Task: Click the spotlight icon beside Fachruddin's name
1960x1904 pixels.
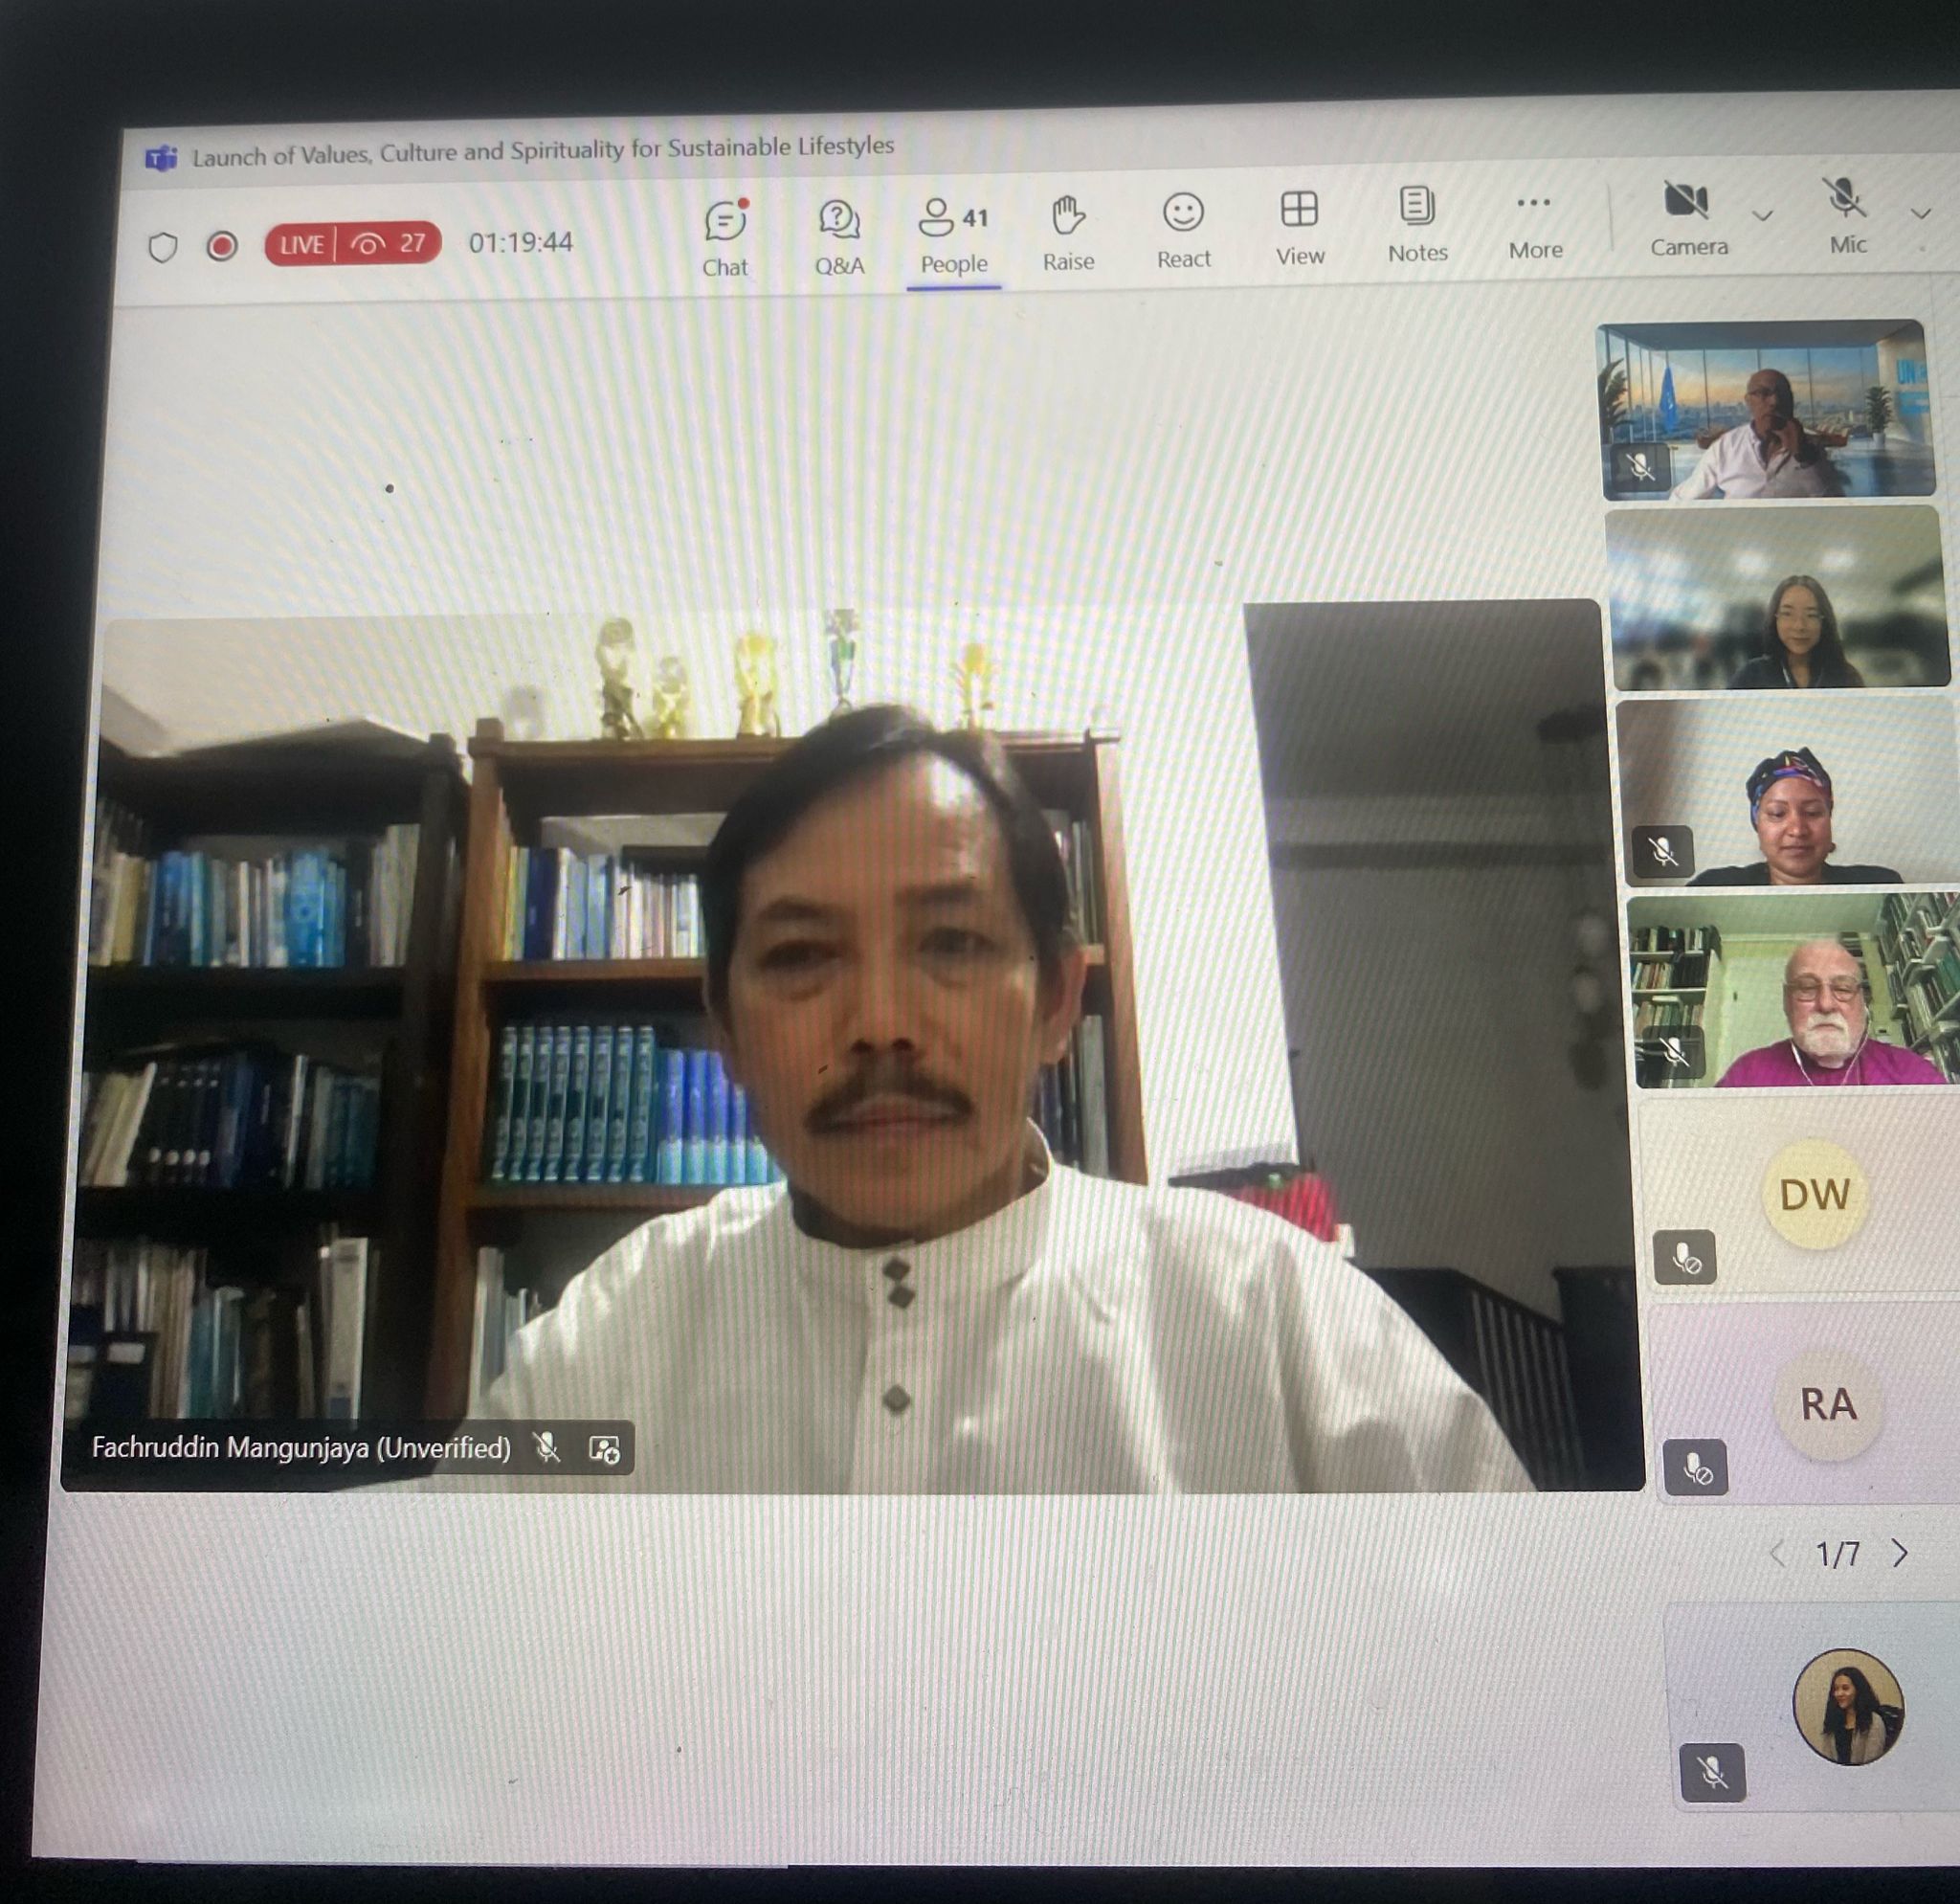Action: [x=604, y=1448]
